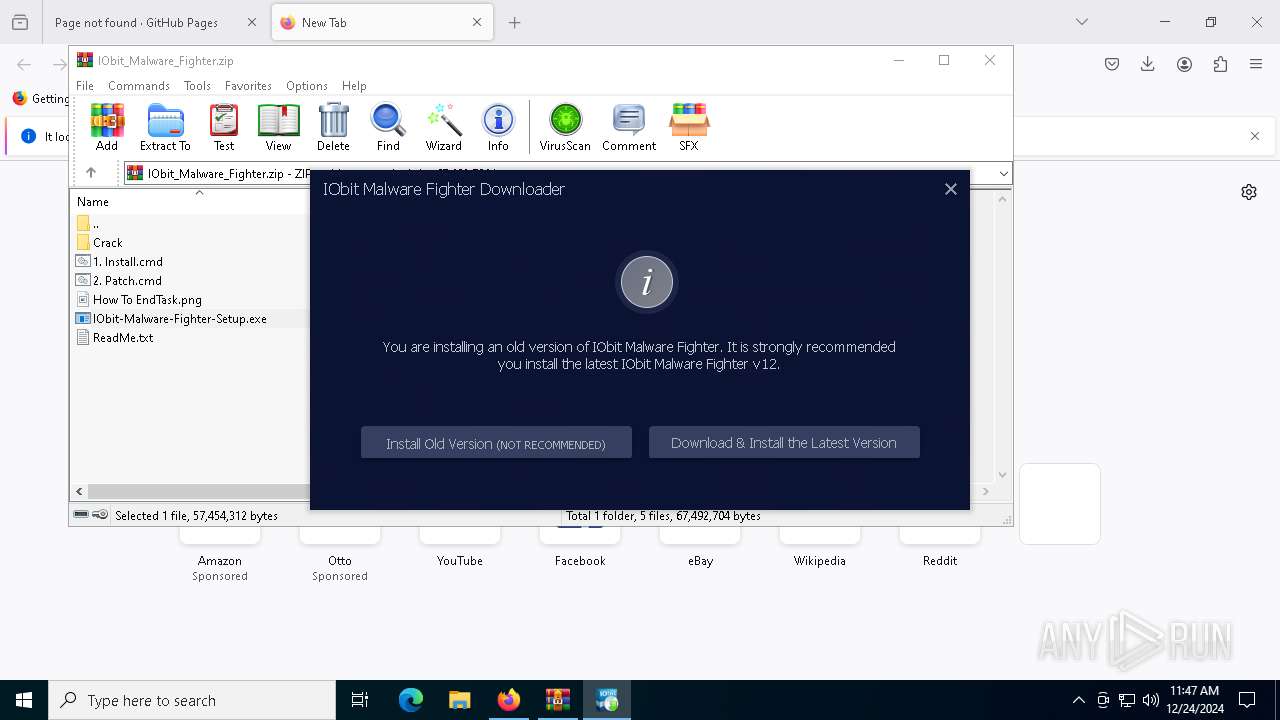The height and width of the screenshot is (720, 1280).
Task: Open the Tools menu
Action: [x=197, y=86]
